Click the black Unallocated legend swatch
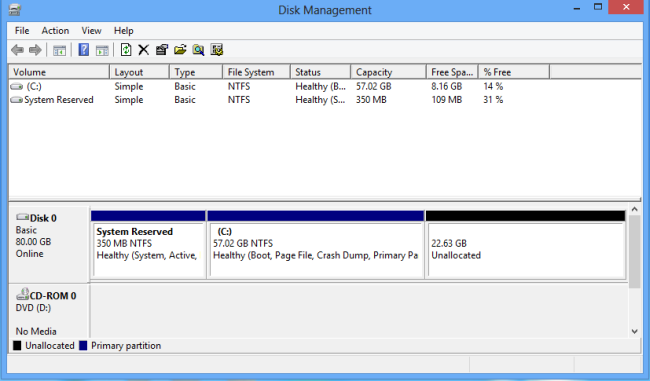The image size is (650, 381). point(17,346)
